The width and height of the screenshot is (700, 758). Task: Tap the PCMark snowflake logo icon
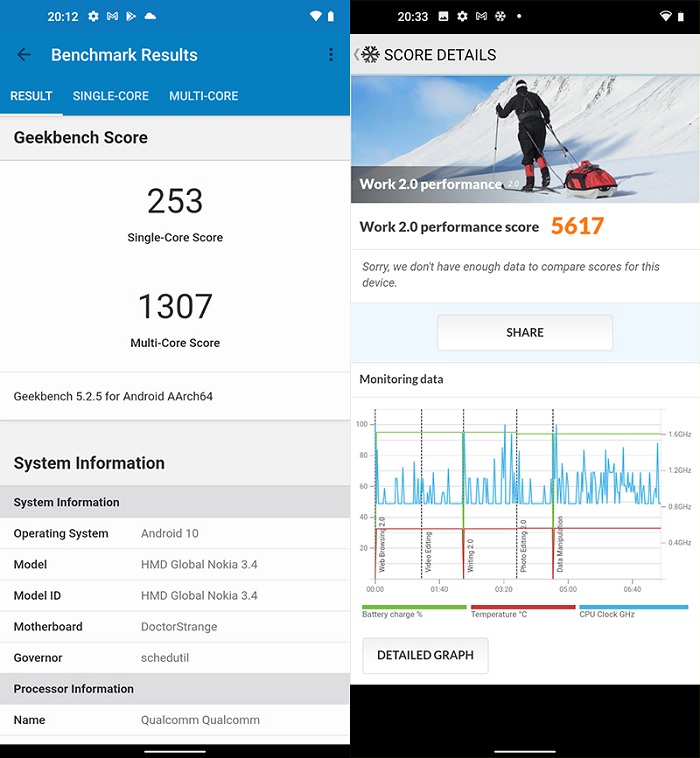point(371,55)
